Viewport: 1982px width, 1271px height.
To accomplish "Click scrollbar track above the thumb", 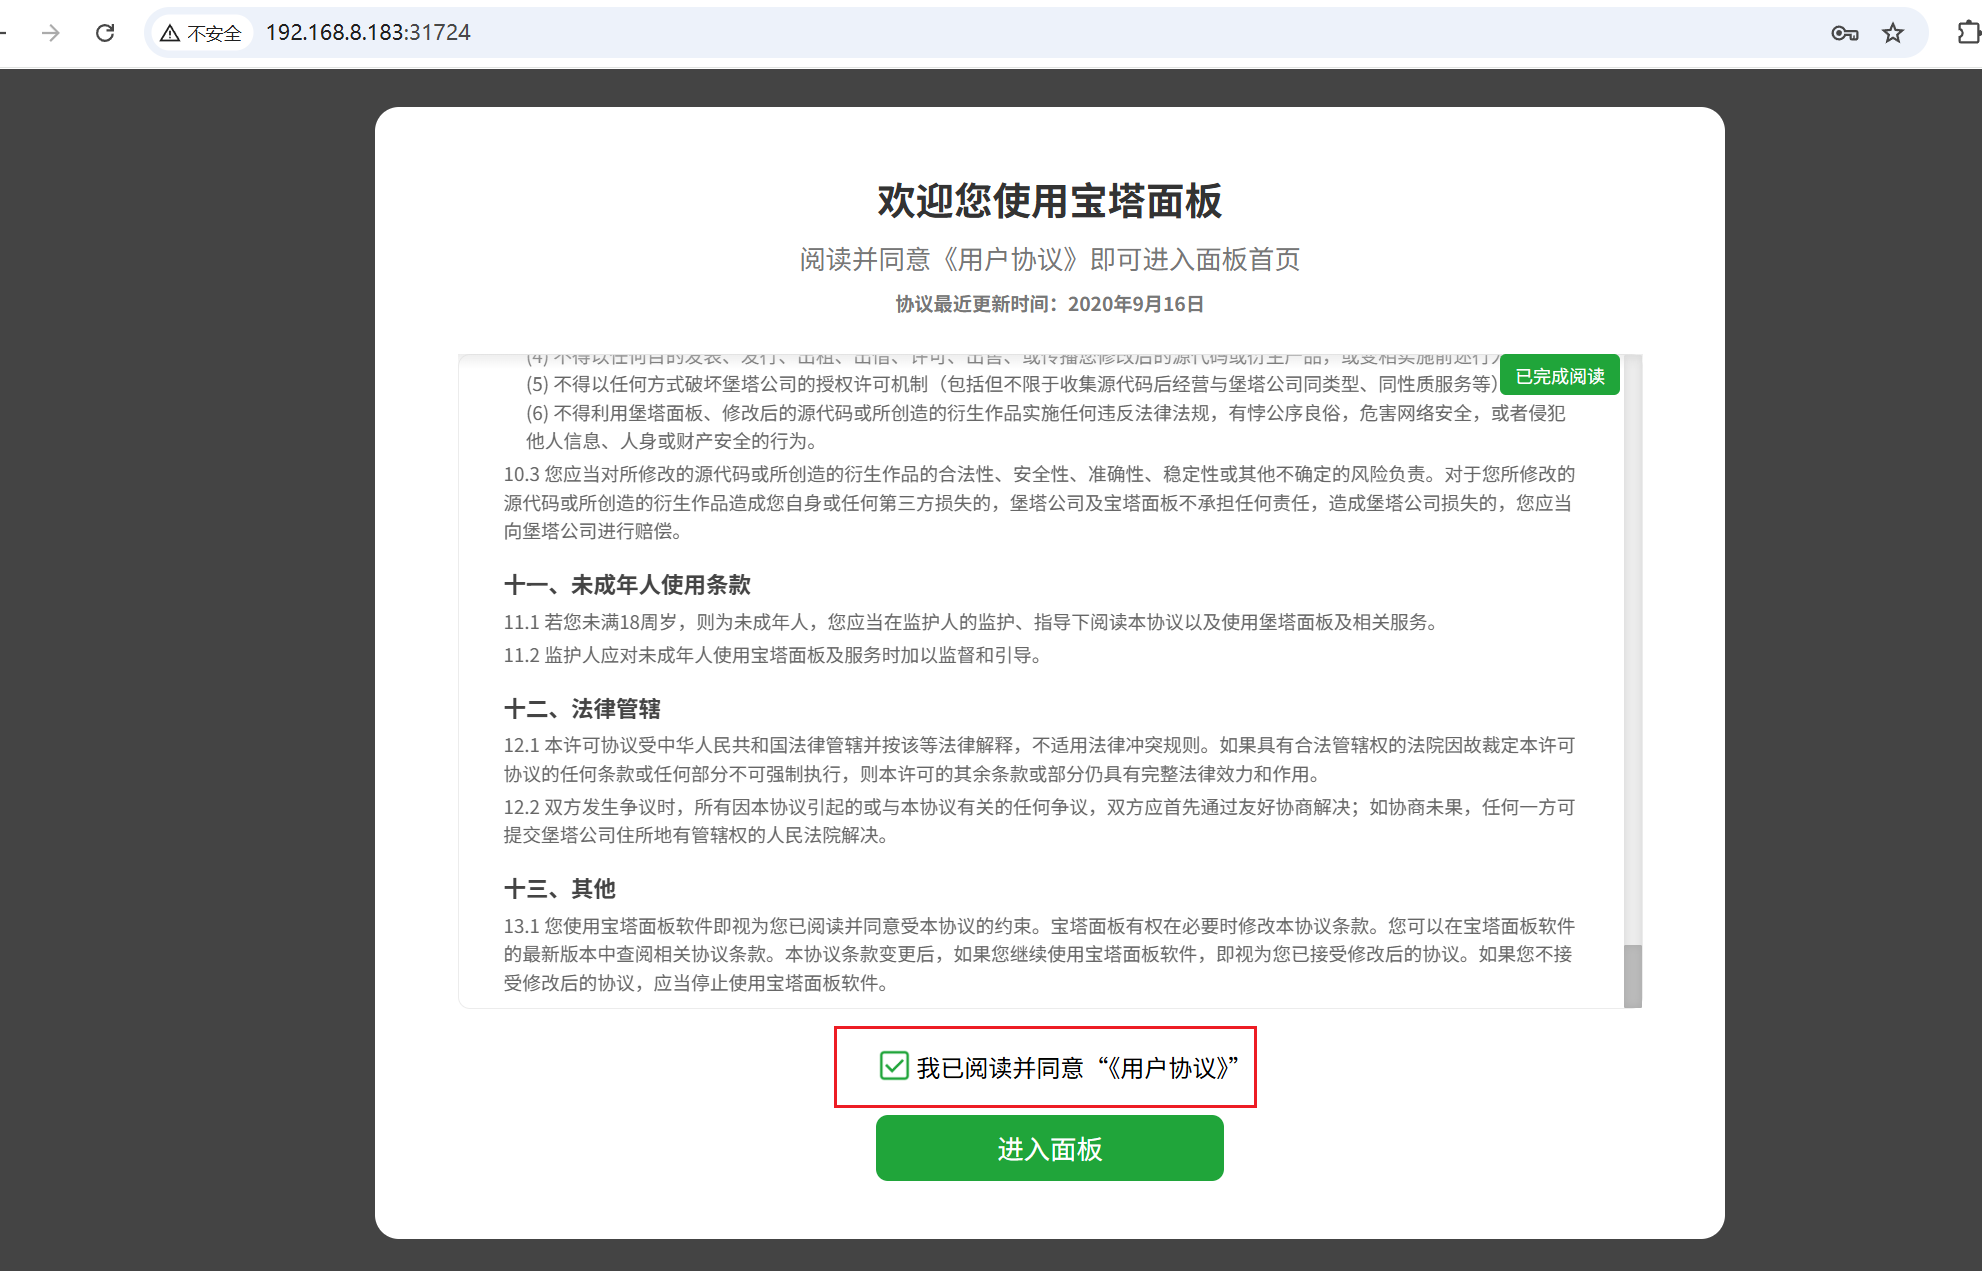I will tap(1632, 650).
